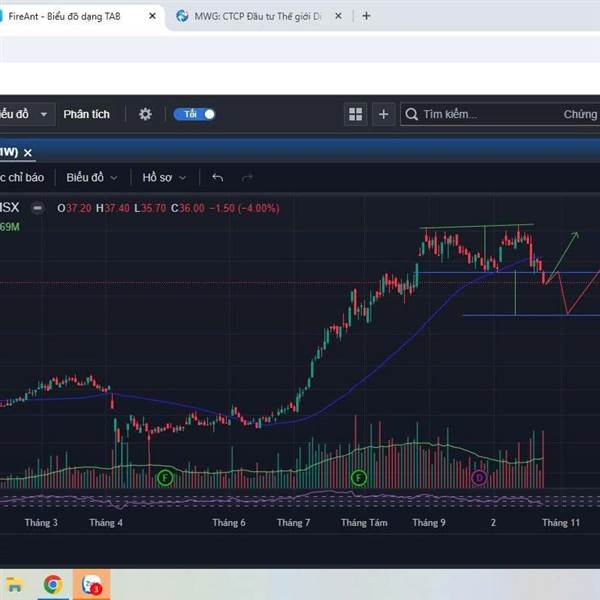
Task: Click the redo arrow icon
Action: (x=247, y=177)
